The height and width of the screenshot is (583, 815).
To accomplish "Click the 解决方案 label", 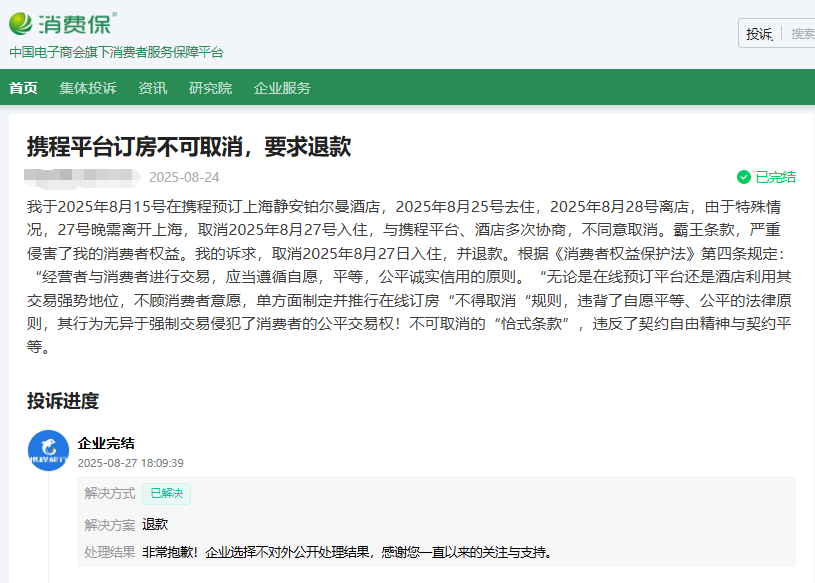I will pyautogui.click(x=110, y=525).
